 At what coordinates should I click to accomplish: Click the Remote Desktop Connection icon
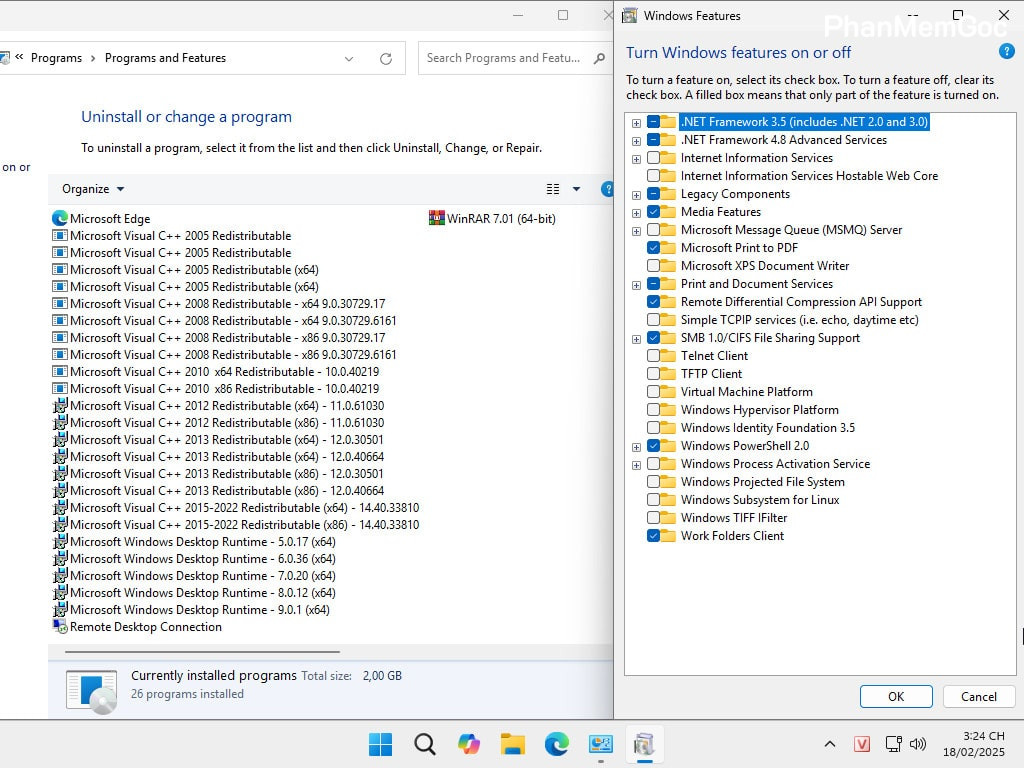click(59, 627)
